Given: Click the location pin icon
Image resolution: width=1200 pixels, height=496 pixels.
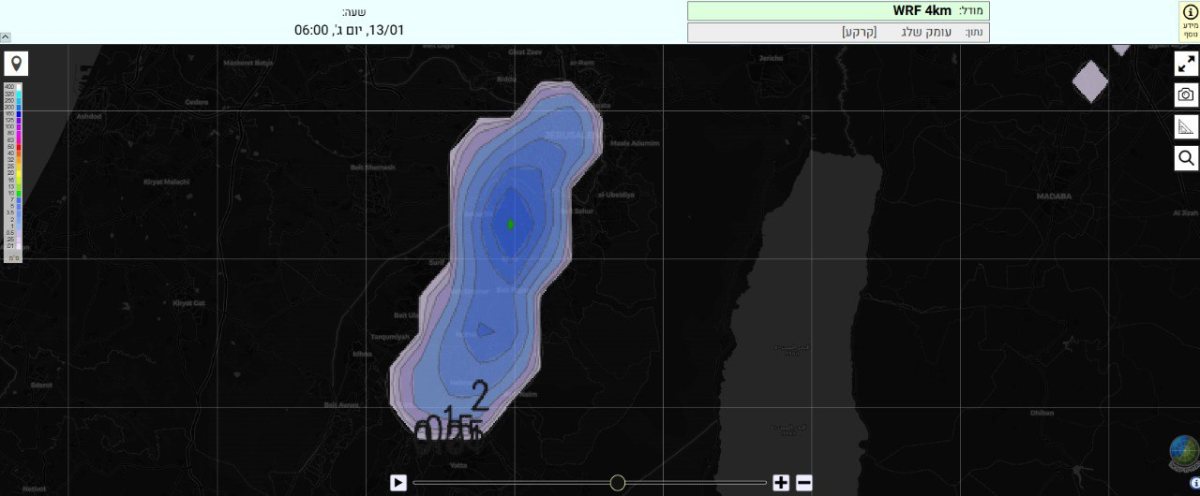Looking at the screenshot, I should pyautogui.click(x=15, y=65).
